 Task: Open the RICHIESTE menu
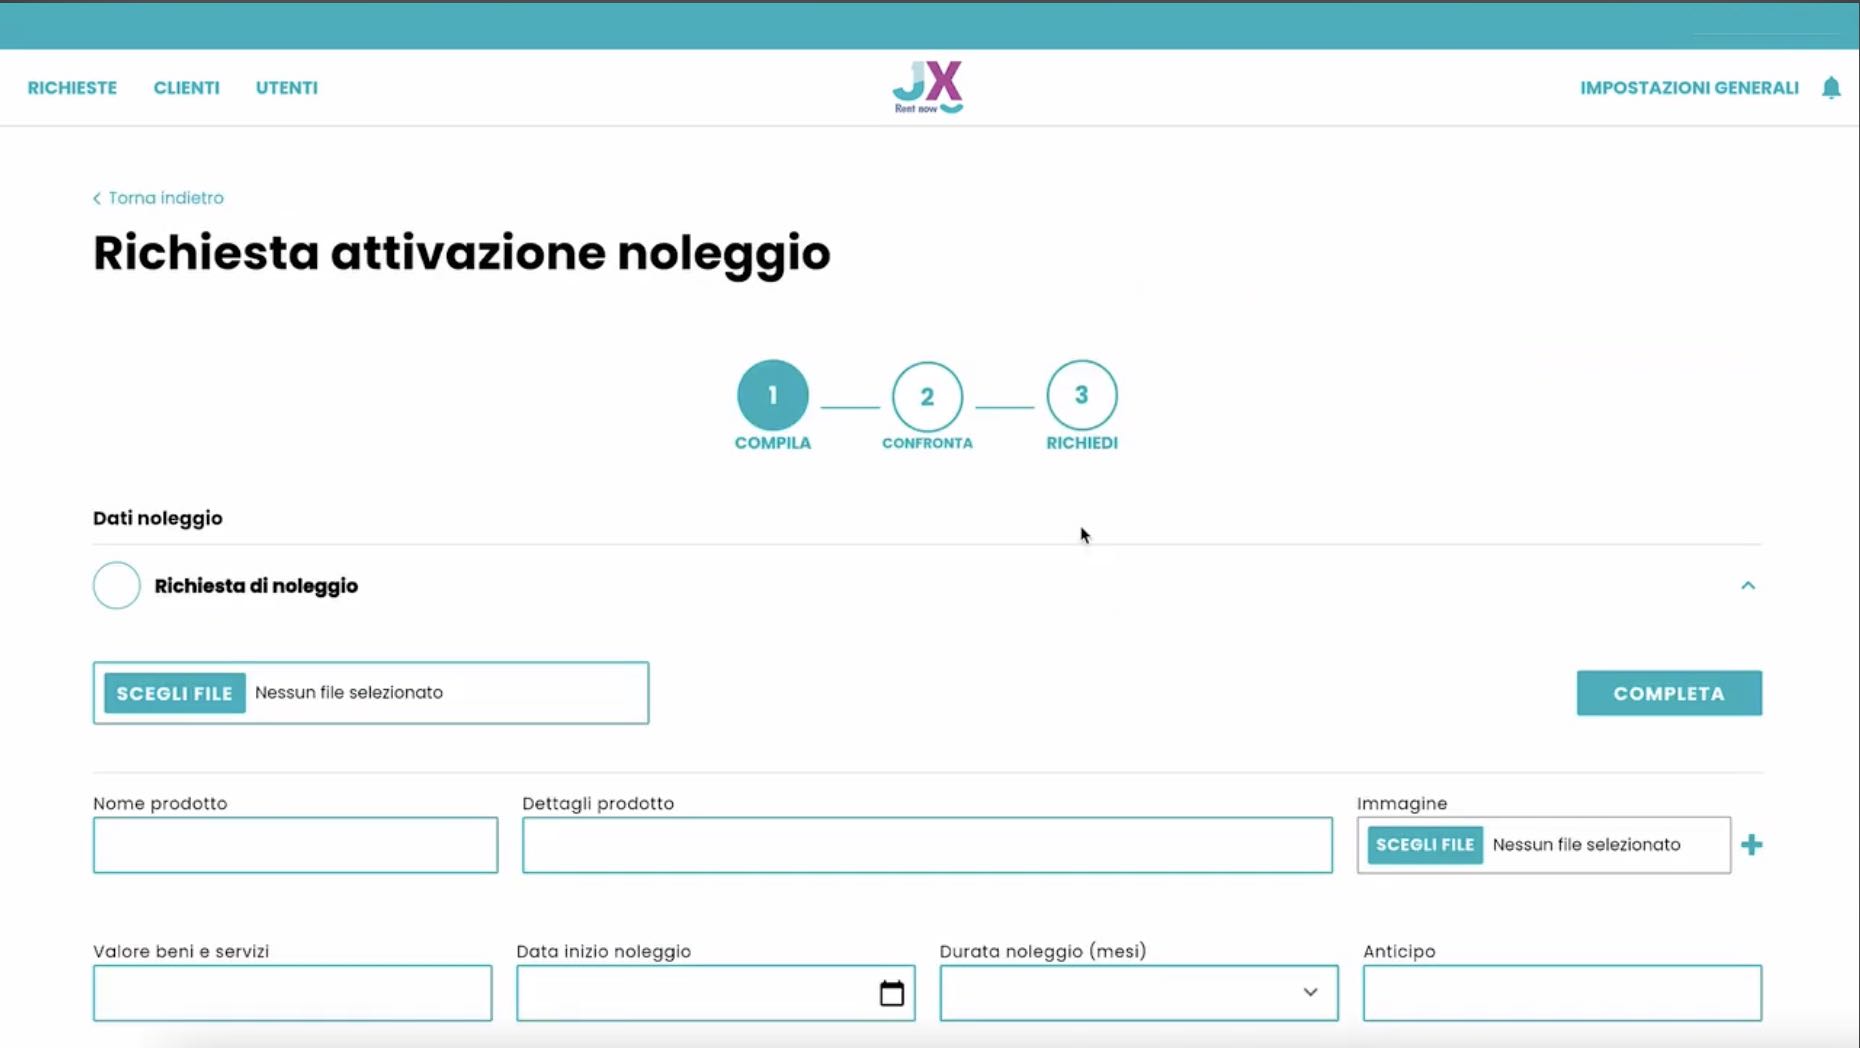coord(71,87)
